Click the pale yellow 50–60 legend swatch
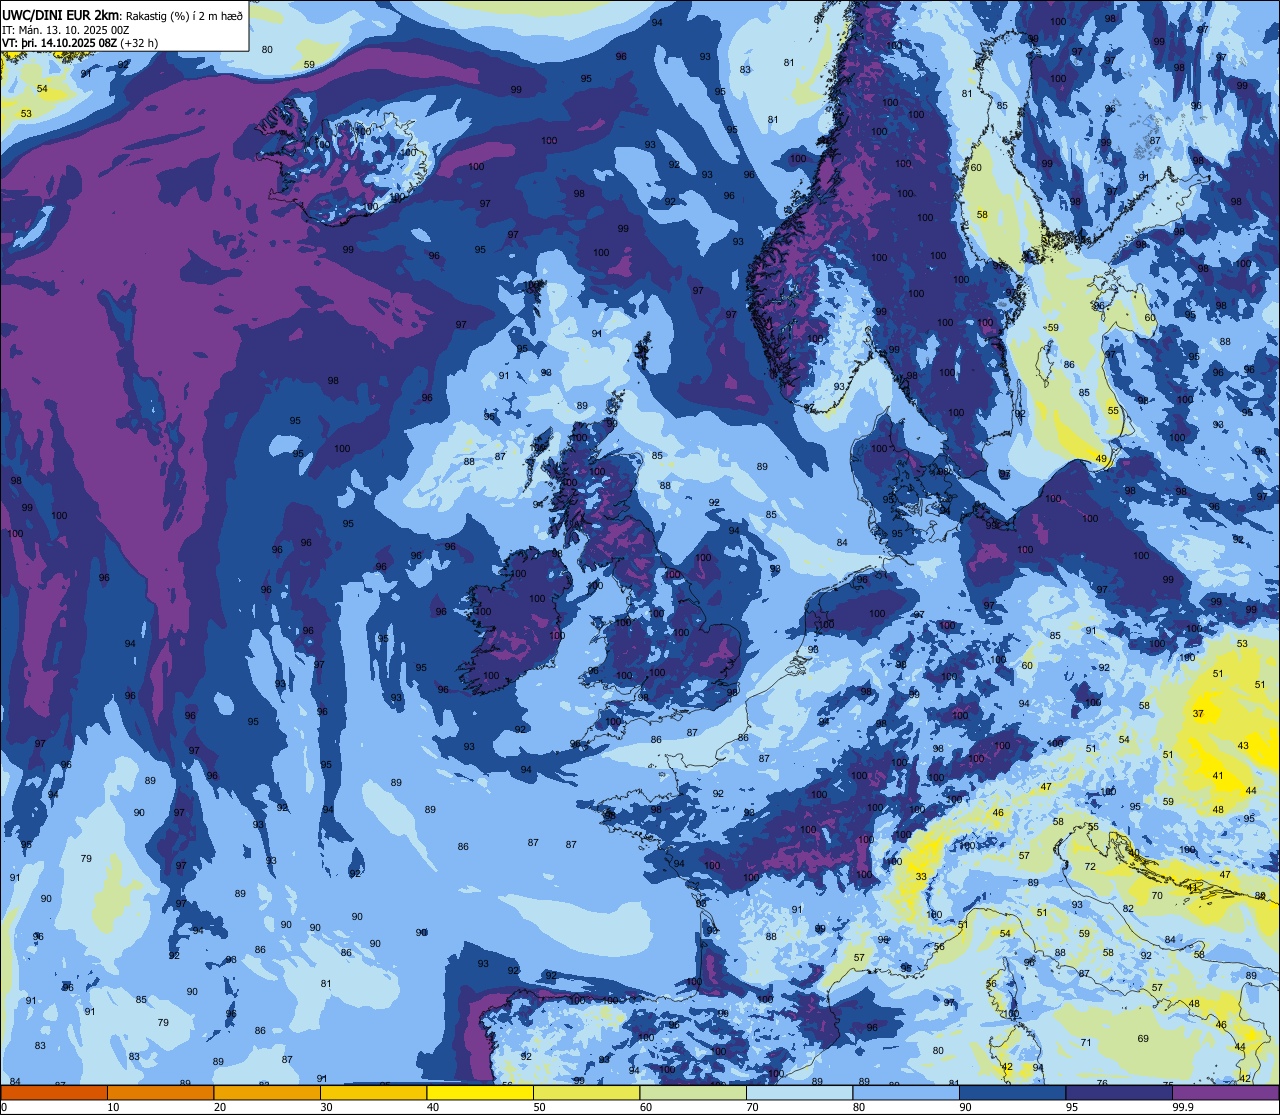Viewport: 1280px width, 1115px height. pos(587,1092)
